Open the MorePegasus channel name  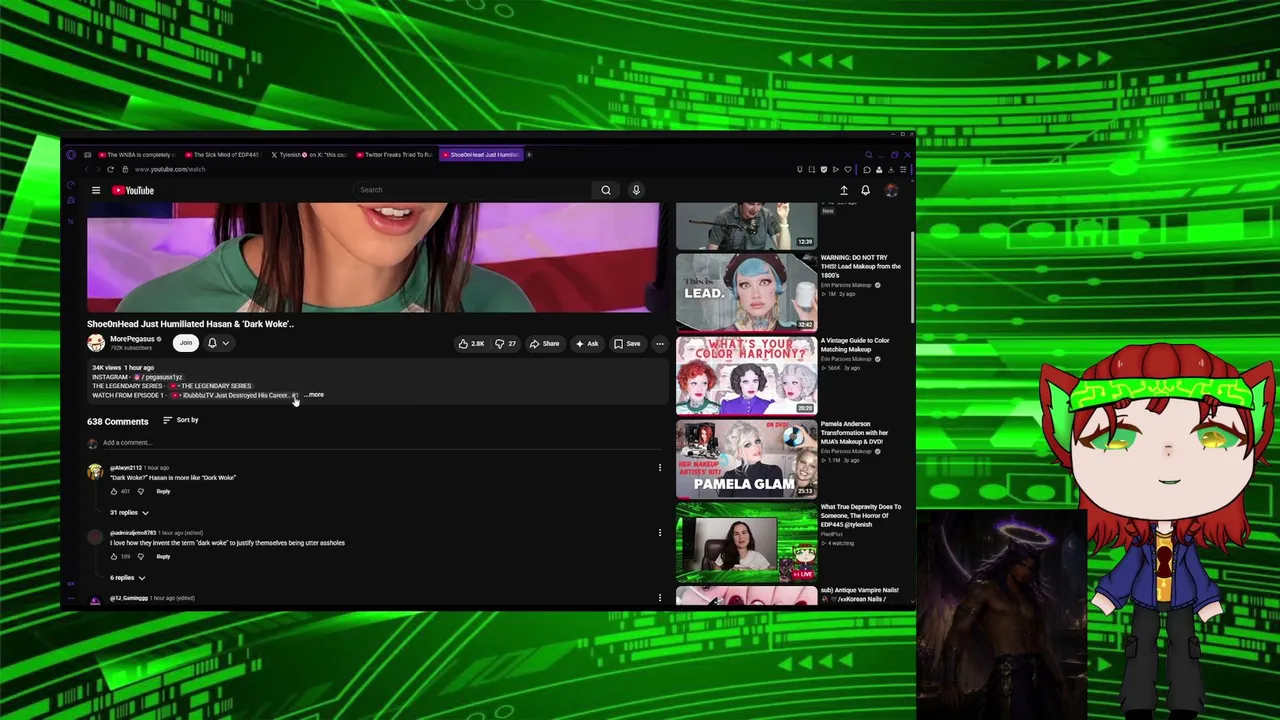coord(132,339)
